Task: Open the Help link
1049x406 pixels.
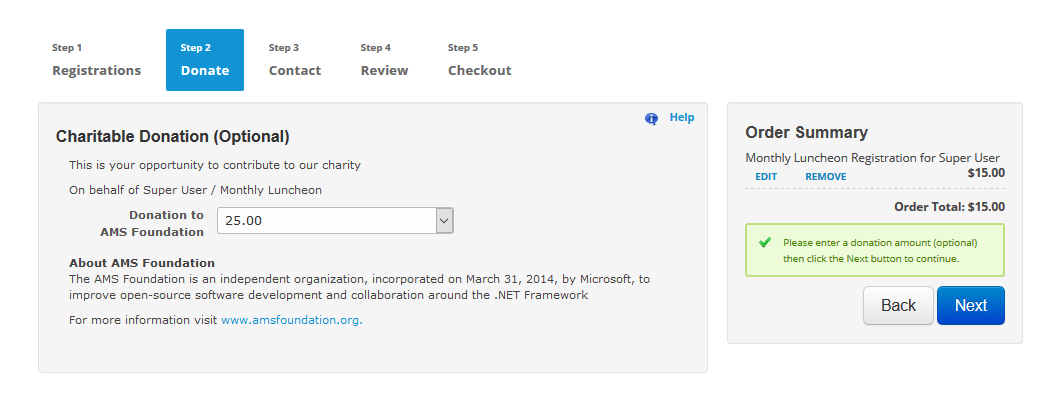Action: click(682, 117)
